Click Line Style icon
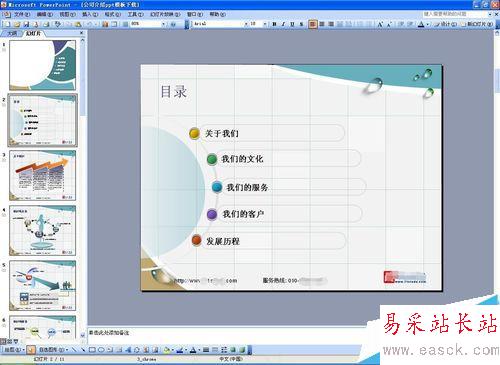 [206, 350]
